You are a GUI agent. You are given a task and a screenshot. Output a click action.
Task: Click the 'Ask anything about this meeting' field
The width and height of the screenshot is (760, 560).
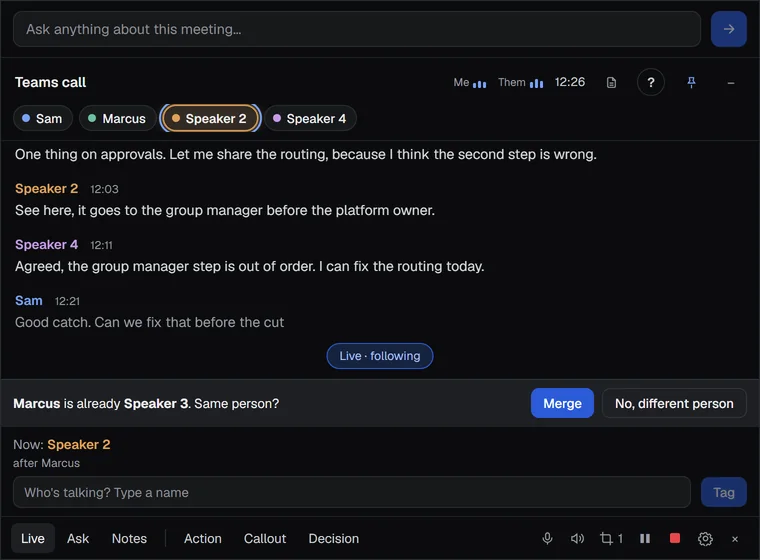pyautogui.click(x=357, y=29)
